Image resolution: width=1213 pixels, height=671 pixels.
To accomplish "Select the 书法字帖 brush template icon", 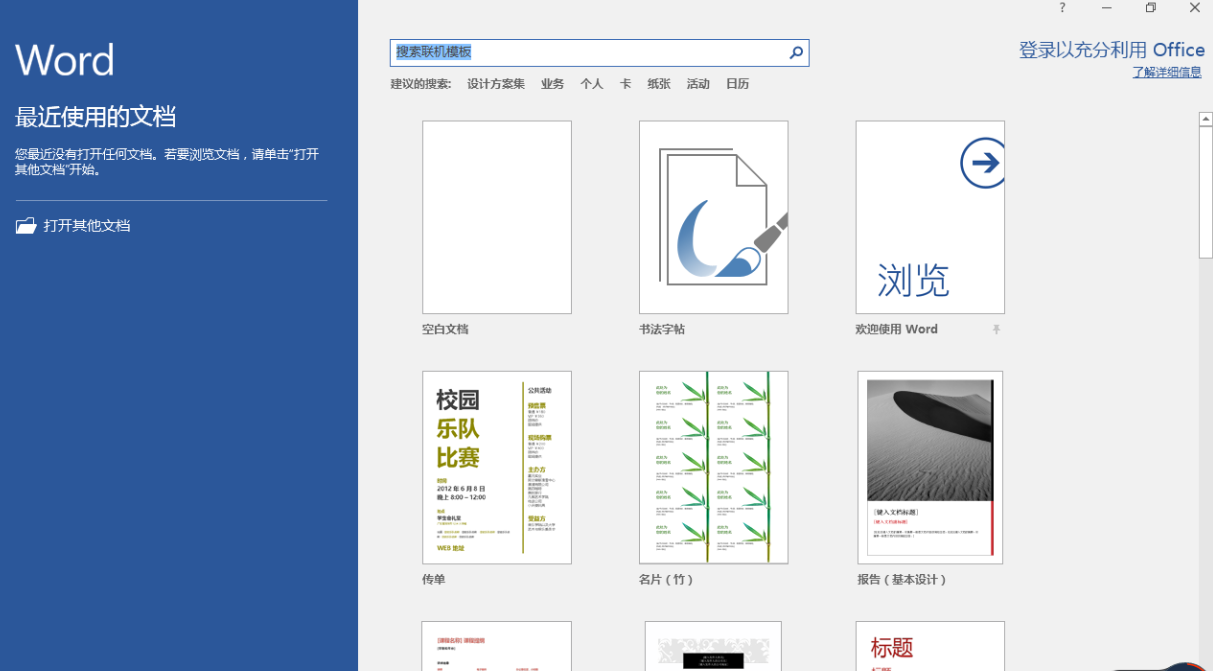I will (713, 217).
